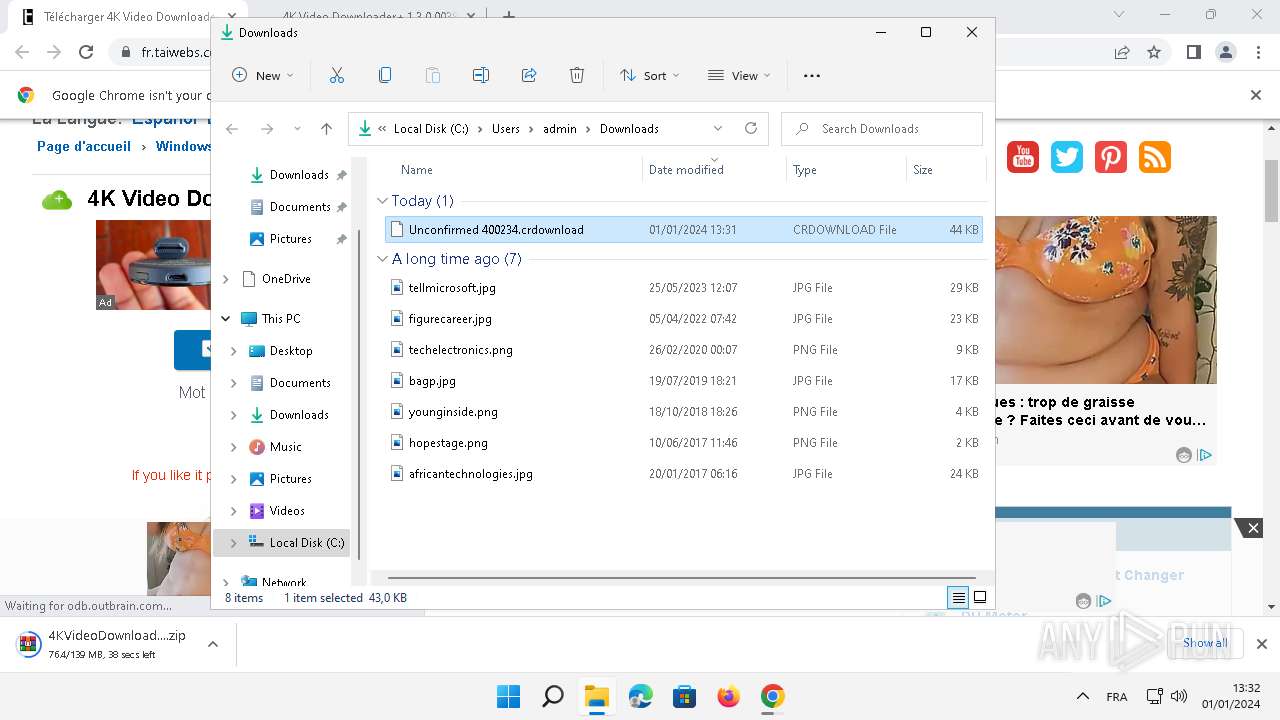Show hidden system tray icons
This screenshot has width=1280, height=720.
click(x=1083, y=696)
